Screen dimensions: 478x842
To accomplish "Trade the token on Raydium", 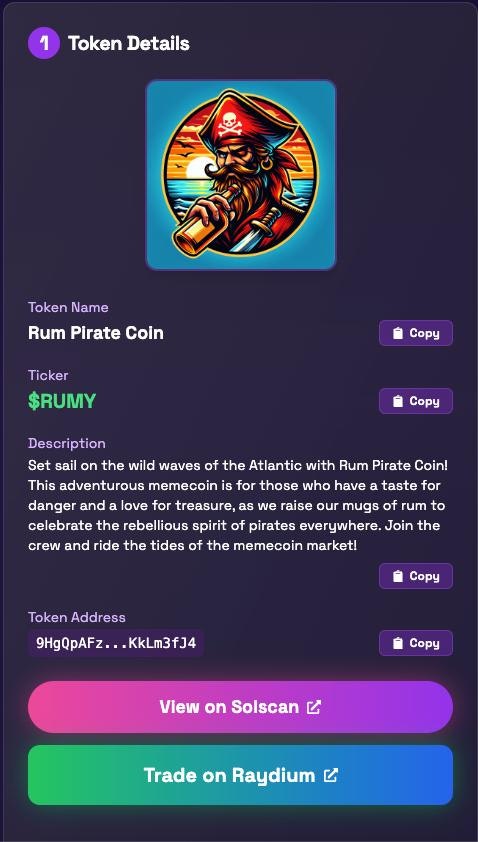I will [240, 775].
